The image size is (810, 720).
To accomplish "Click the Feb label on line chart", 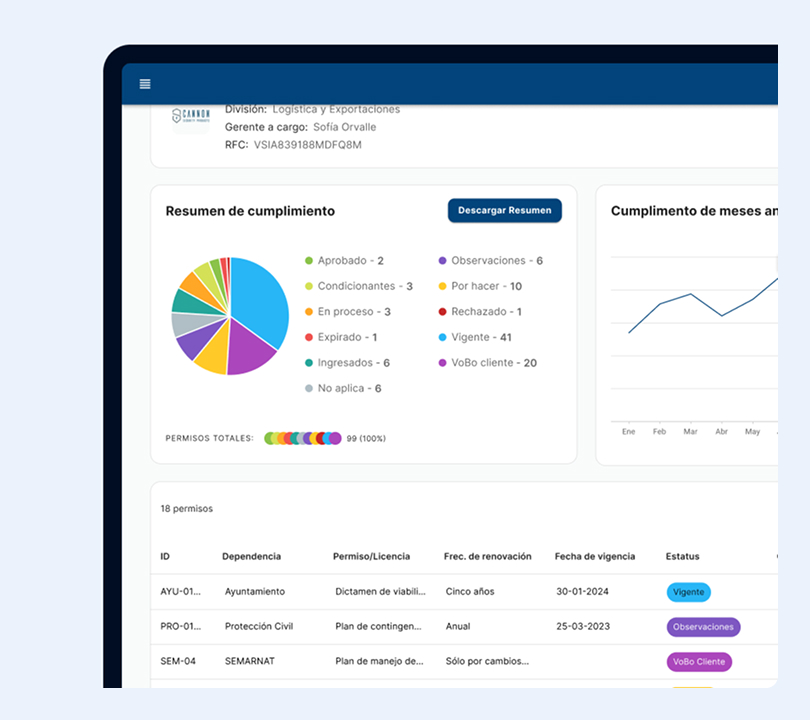I will pyautogui.click(x=659, y=431).
